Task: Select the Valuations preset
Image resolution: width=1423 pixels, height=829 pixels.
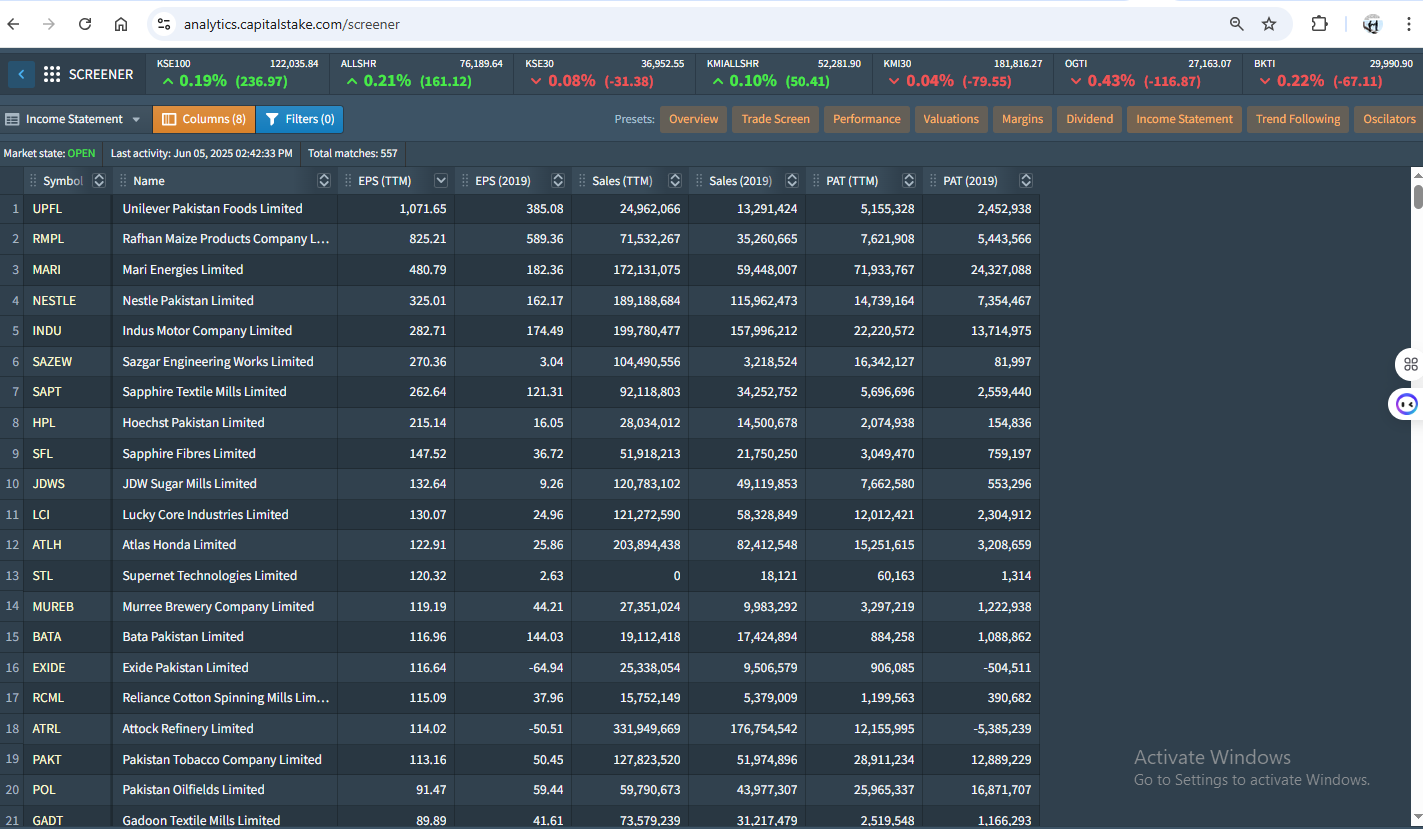Action: [x=951, y=119]
